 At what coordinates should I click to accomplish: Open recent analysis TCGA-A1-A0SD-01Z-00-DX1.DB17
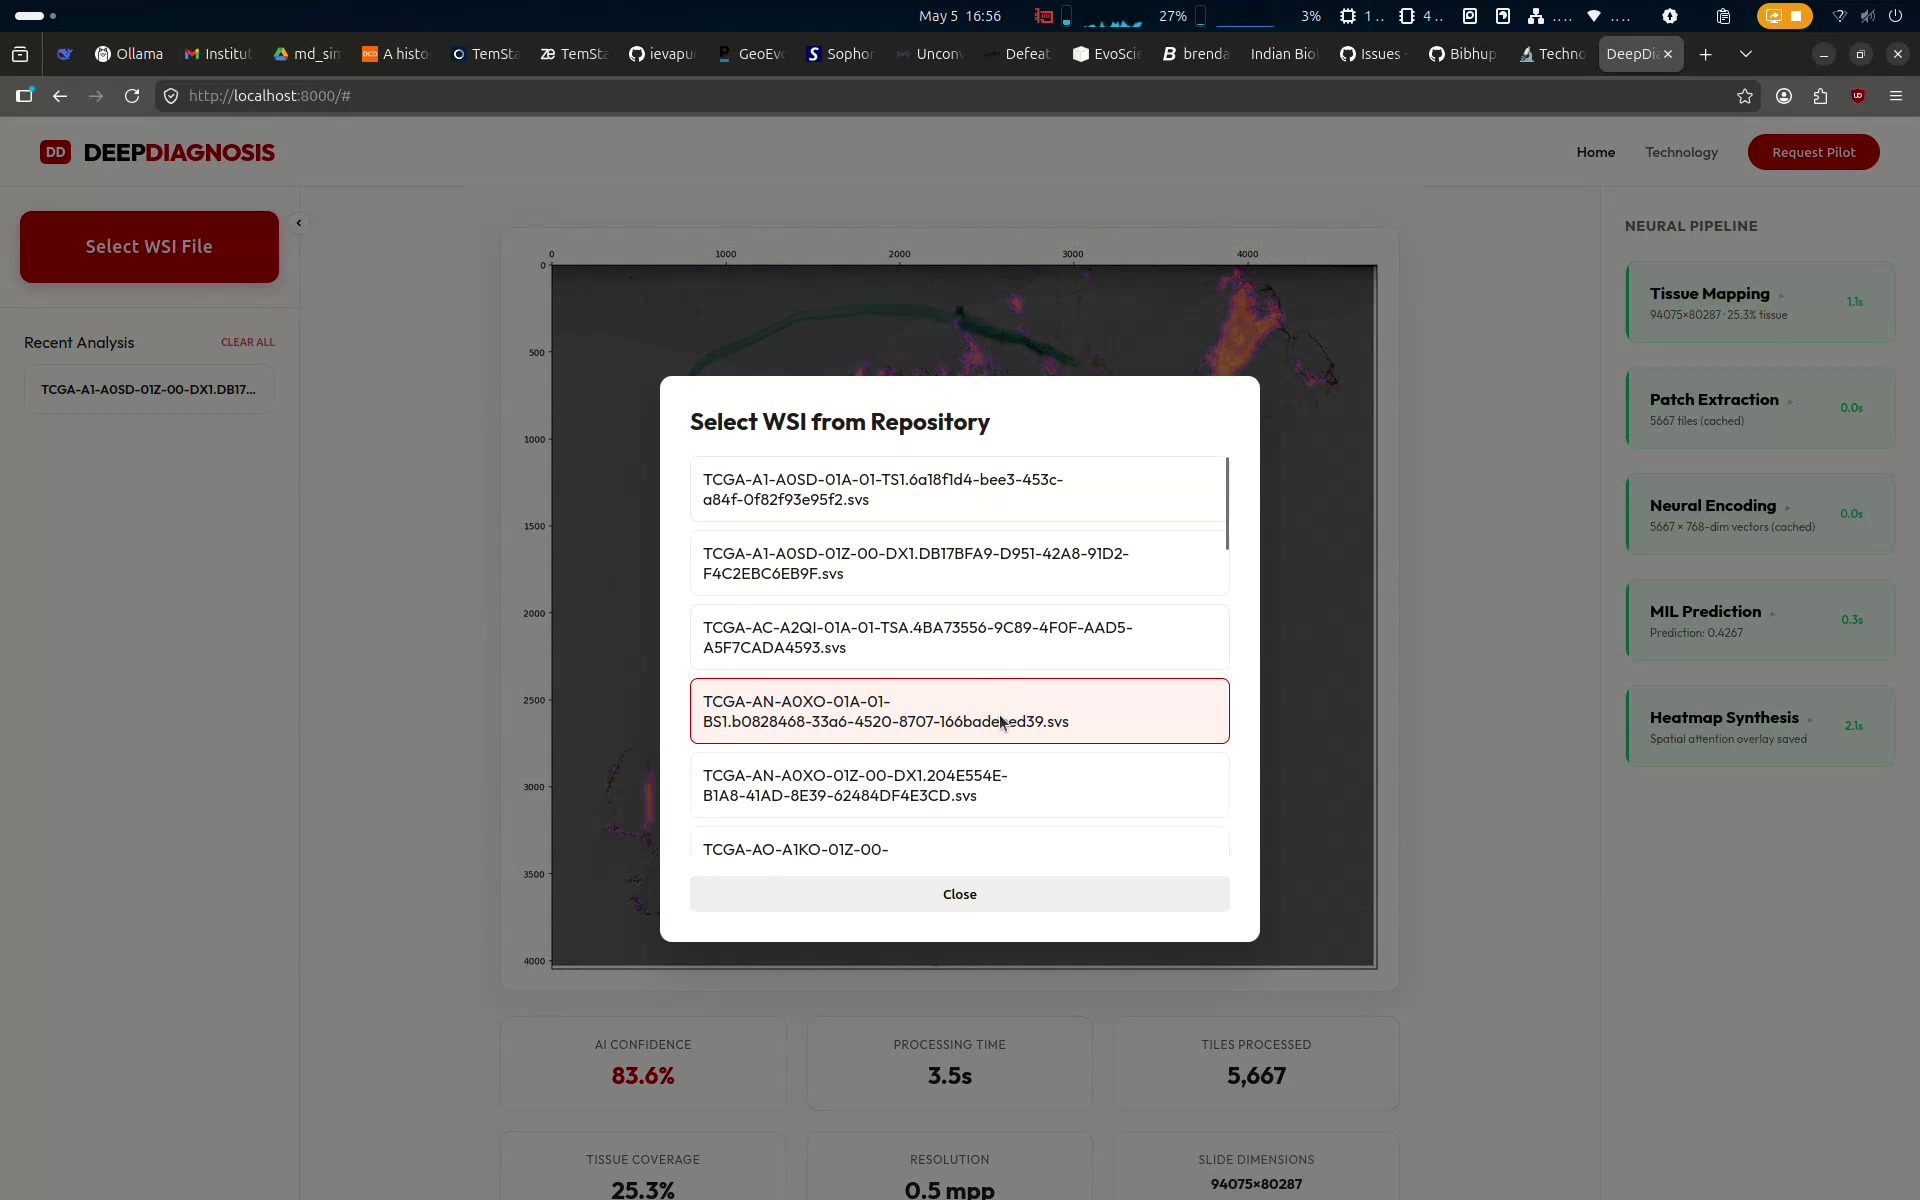point(149,389)
